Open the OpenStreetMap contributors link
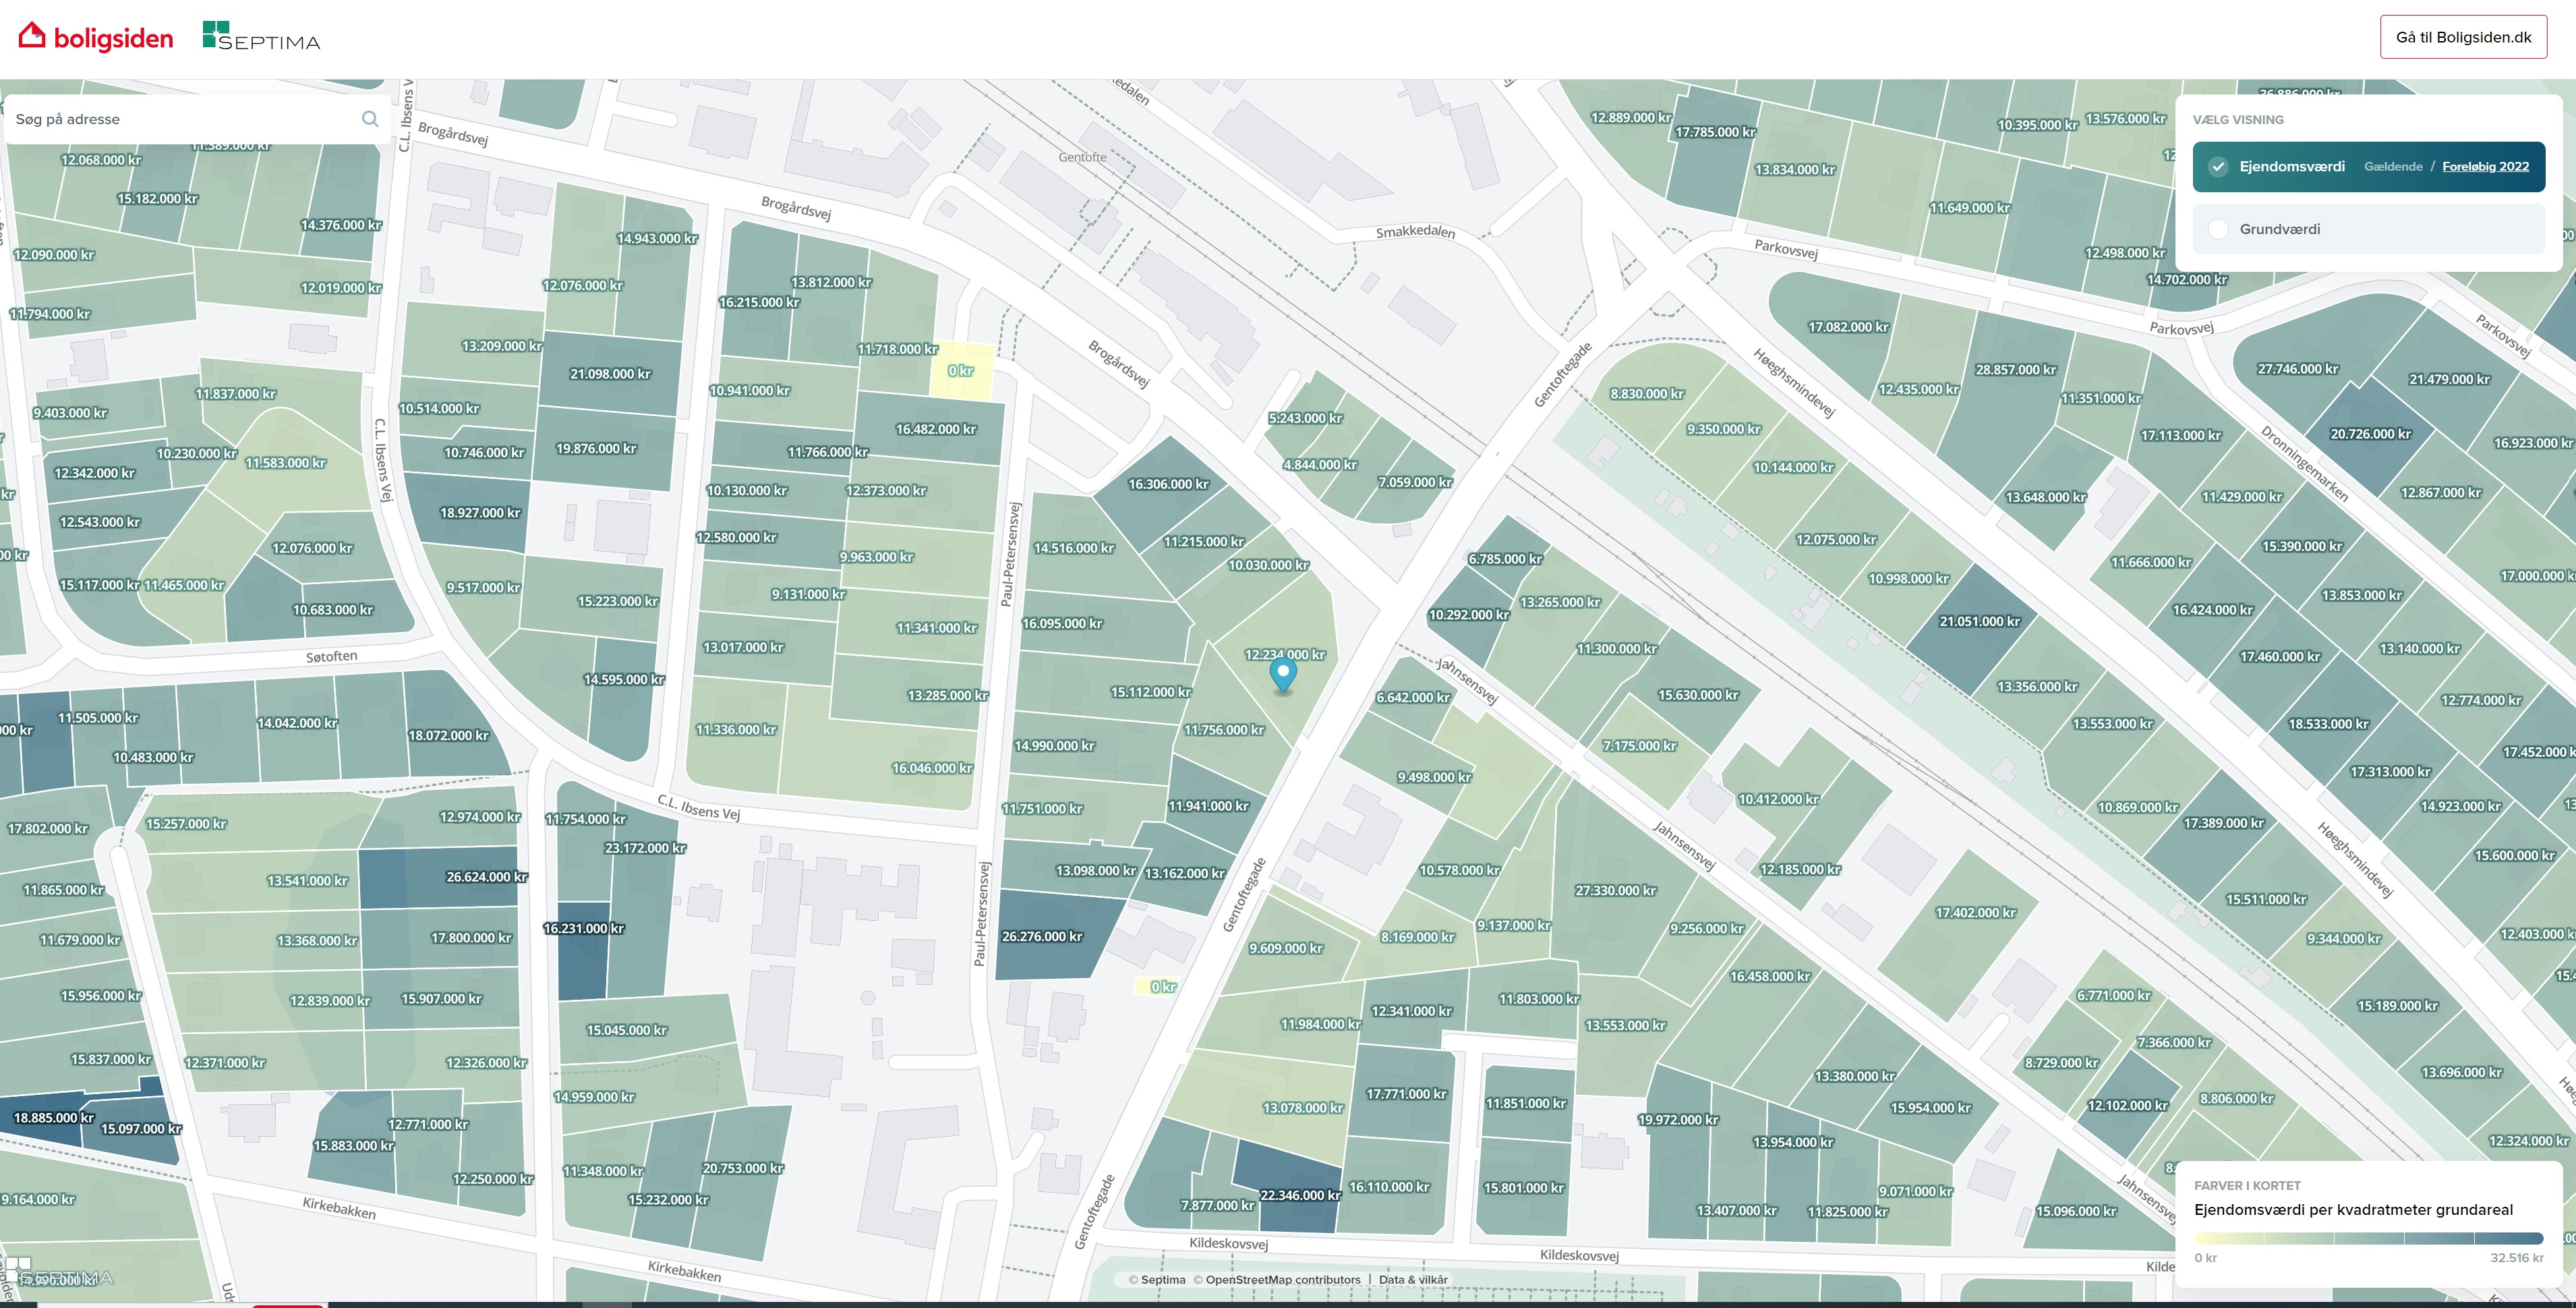This screenshot has height=1308, width=2576. click(1282, 1279)
